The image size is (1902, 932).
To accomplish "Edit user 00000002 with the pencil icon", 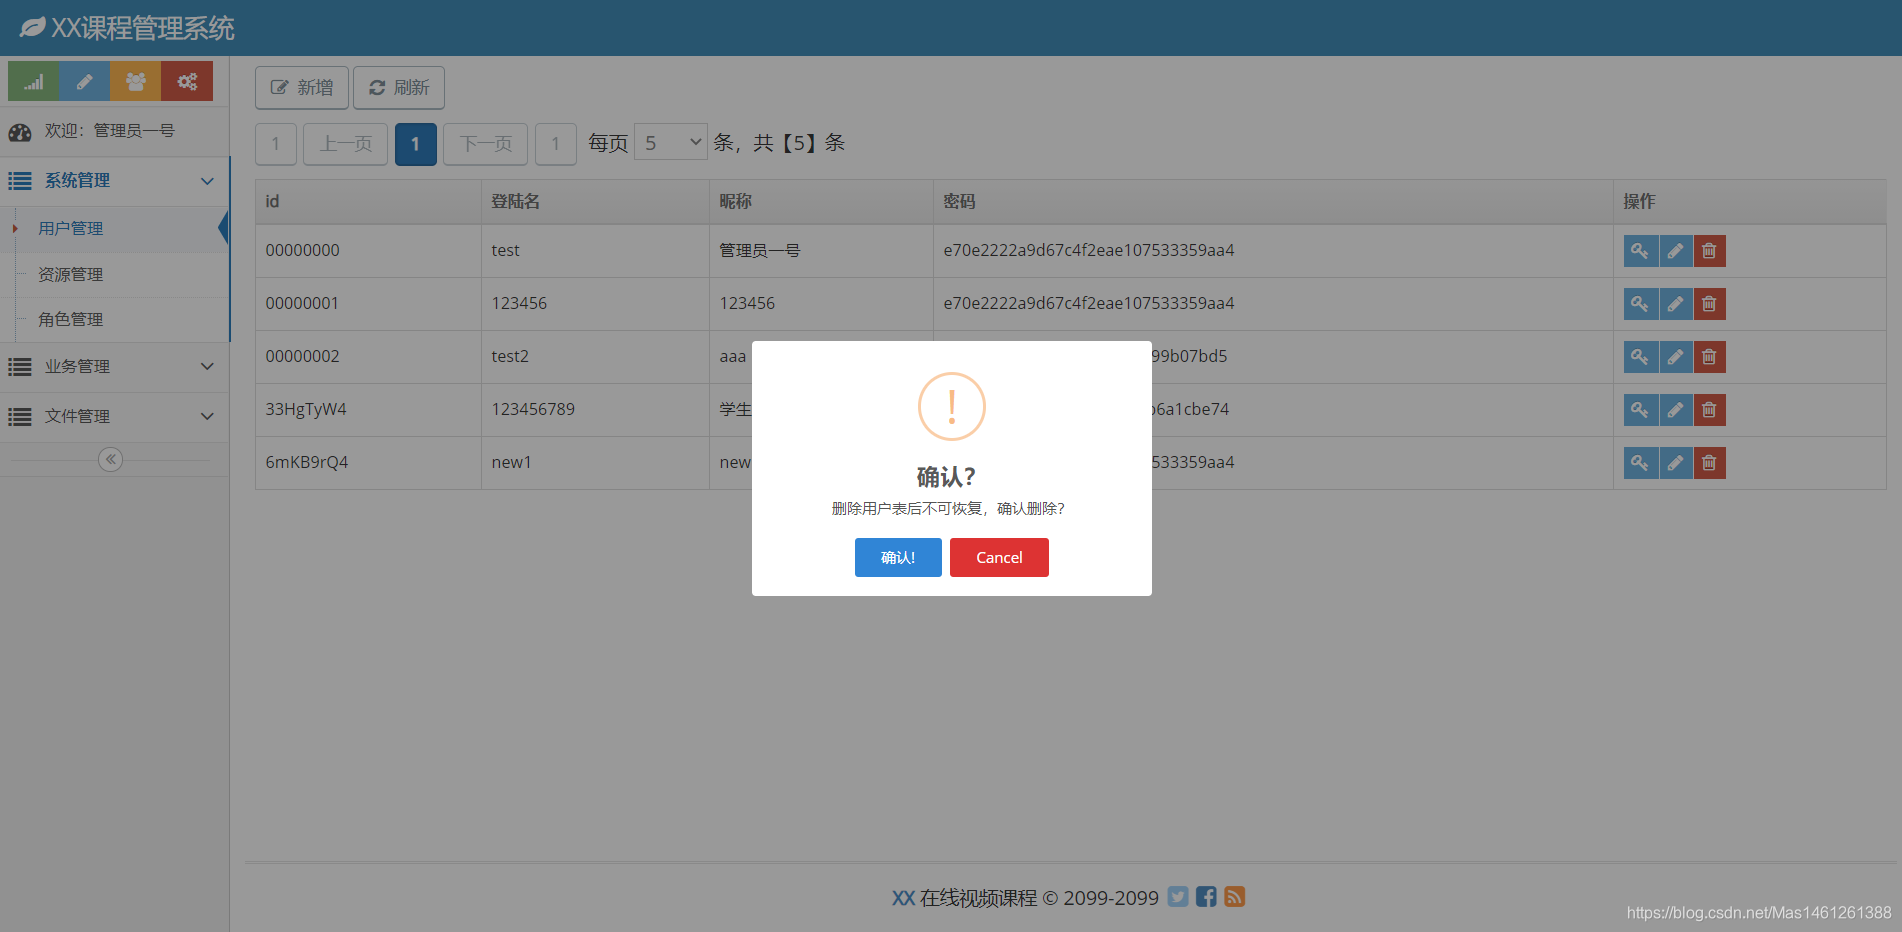I will (1675, 357).
